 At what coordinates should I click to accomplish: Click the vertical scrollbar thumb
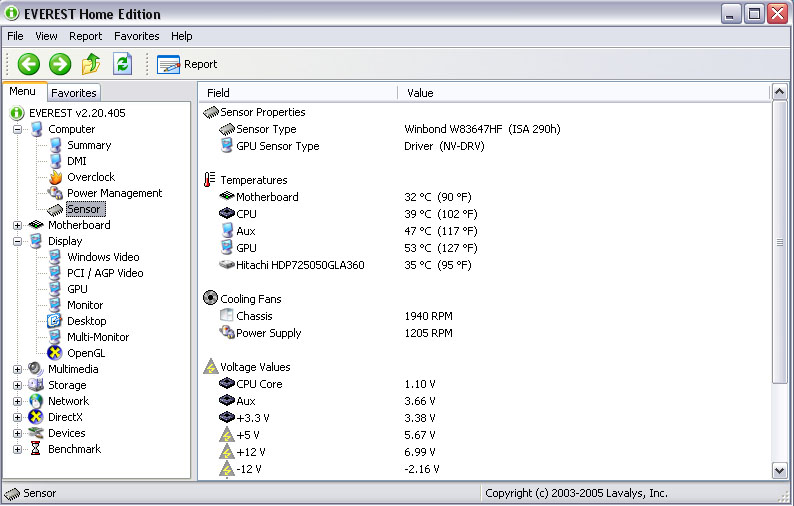click(779, 242)
